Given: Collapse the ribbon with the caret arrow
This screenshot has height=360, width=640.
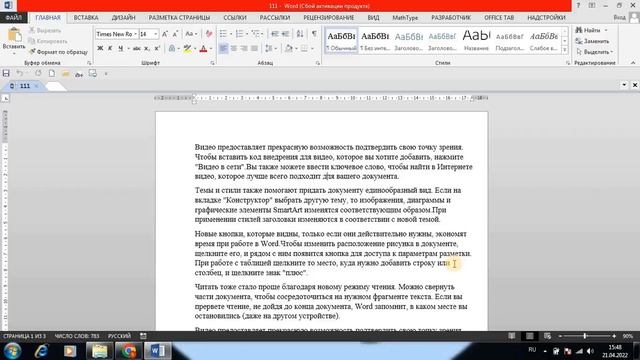Looking at the screenshot, I should point(633,63).
